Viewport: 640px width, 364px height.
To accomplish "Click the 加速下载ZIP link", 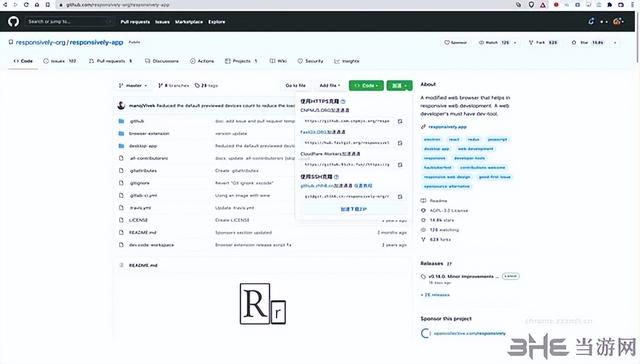I will (x=353, y=209).
